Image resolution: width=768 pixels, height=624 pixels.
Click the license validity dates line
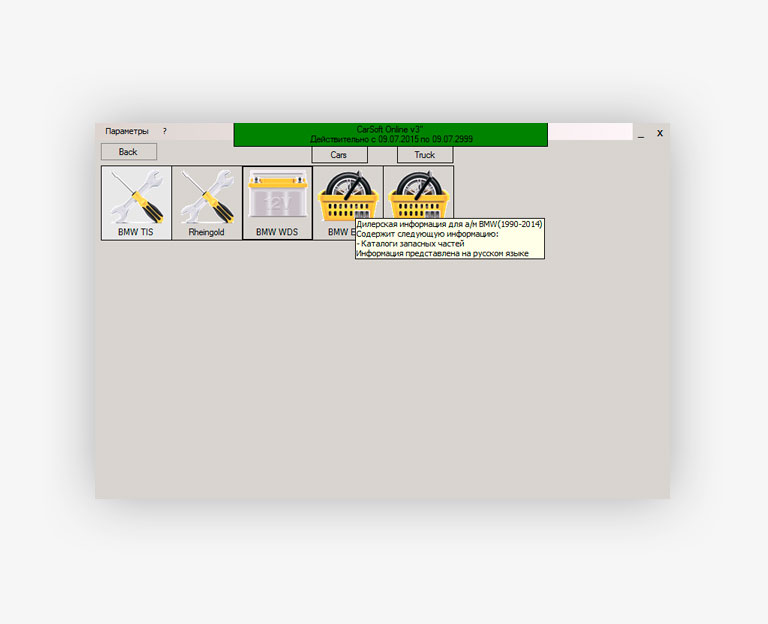pyautogui.click(x=390, y=140)
